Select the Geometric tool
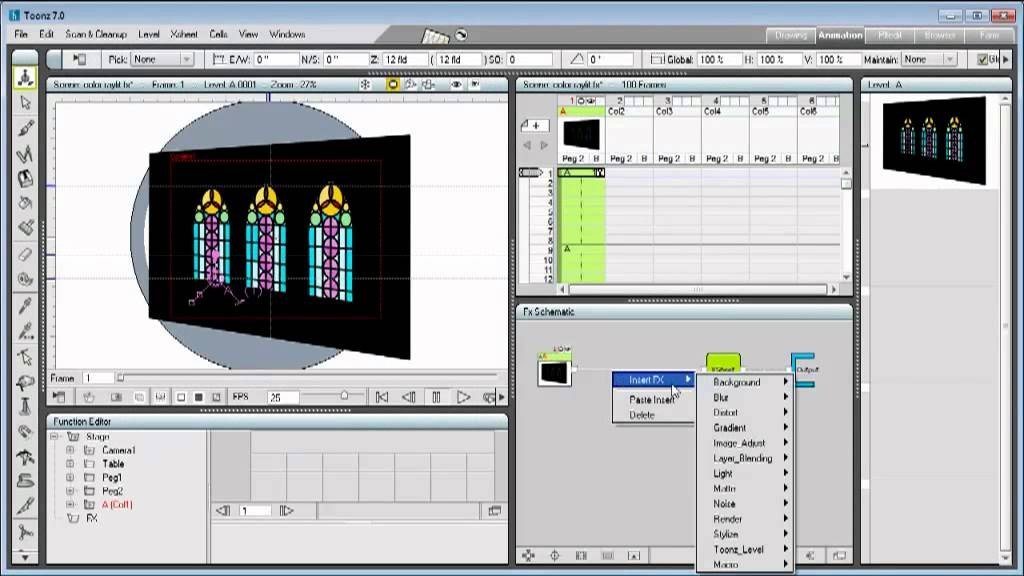The width and height of the screenshot is (1024, 576). [x=25, y=154]
